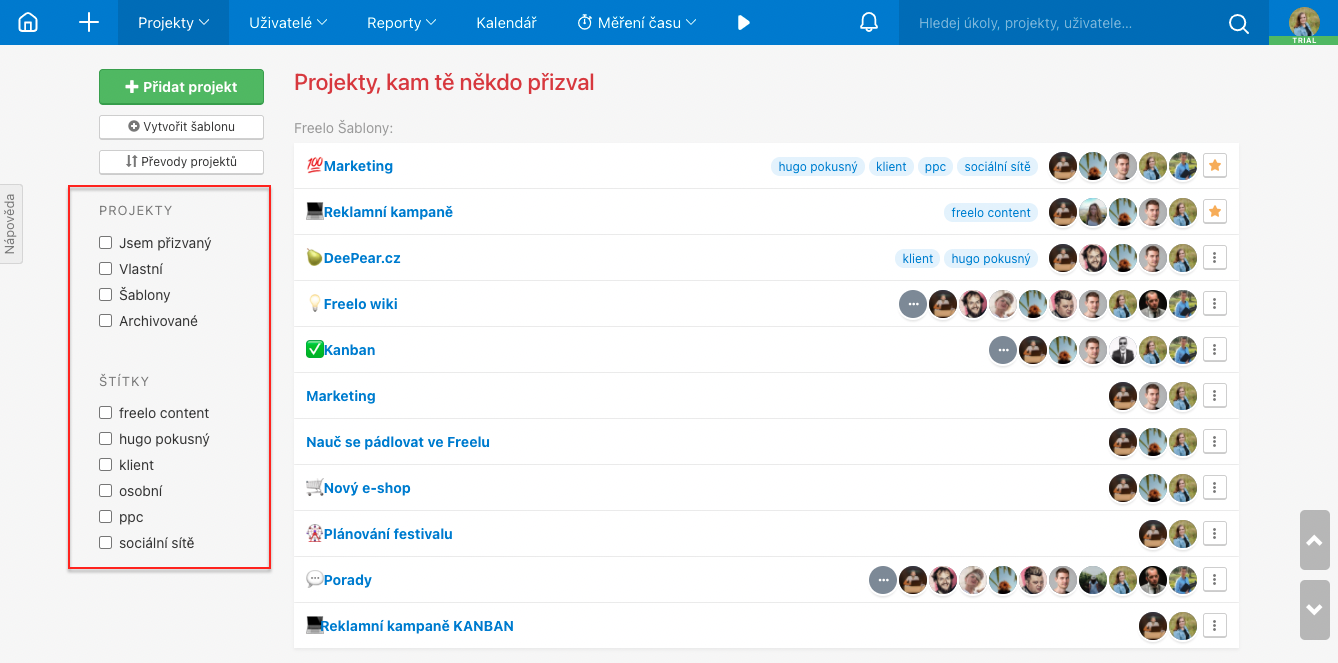Open three-dot menu for DeePear.cz
This screenshot has height=663, width=1338.
pyautogui.click(x=1214, y=258)
